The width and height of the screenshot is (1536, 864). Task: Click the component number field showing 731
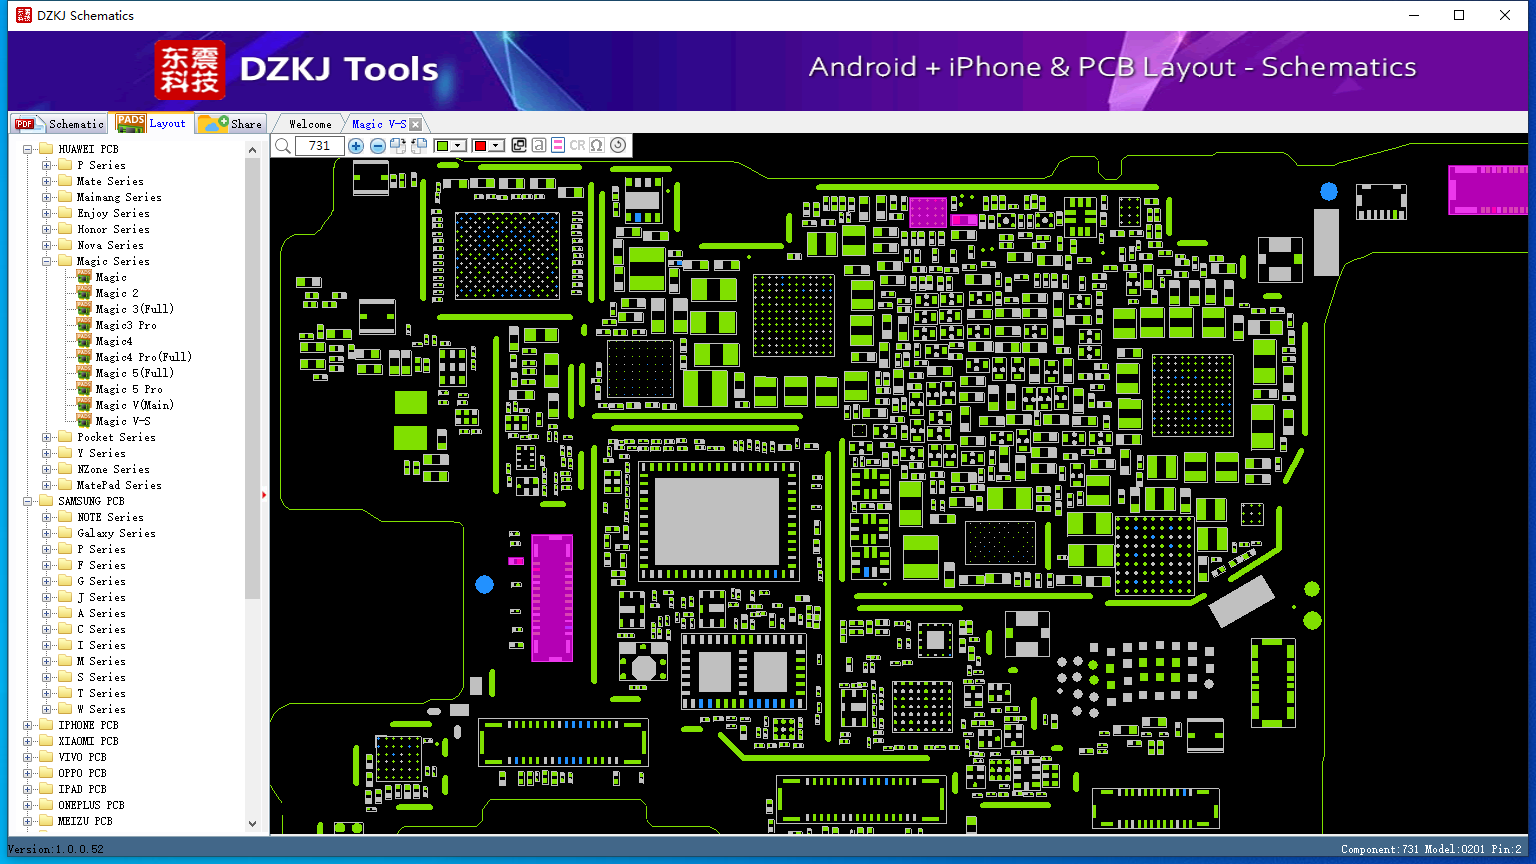319,146
